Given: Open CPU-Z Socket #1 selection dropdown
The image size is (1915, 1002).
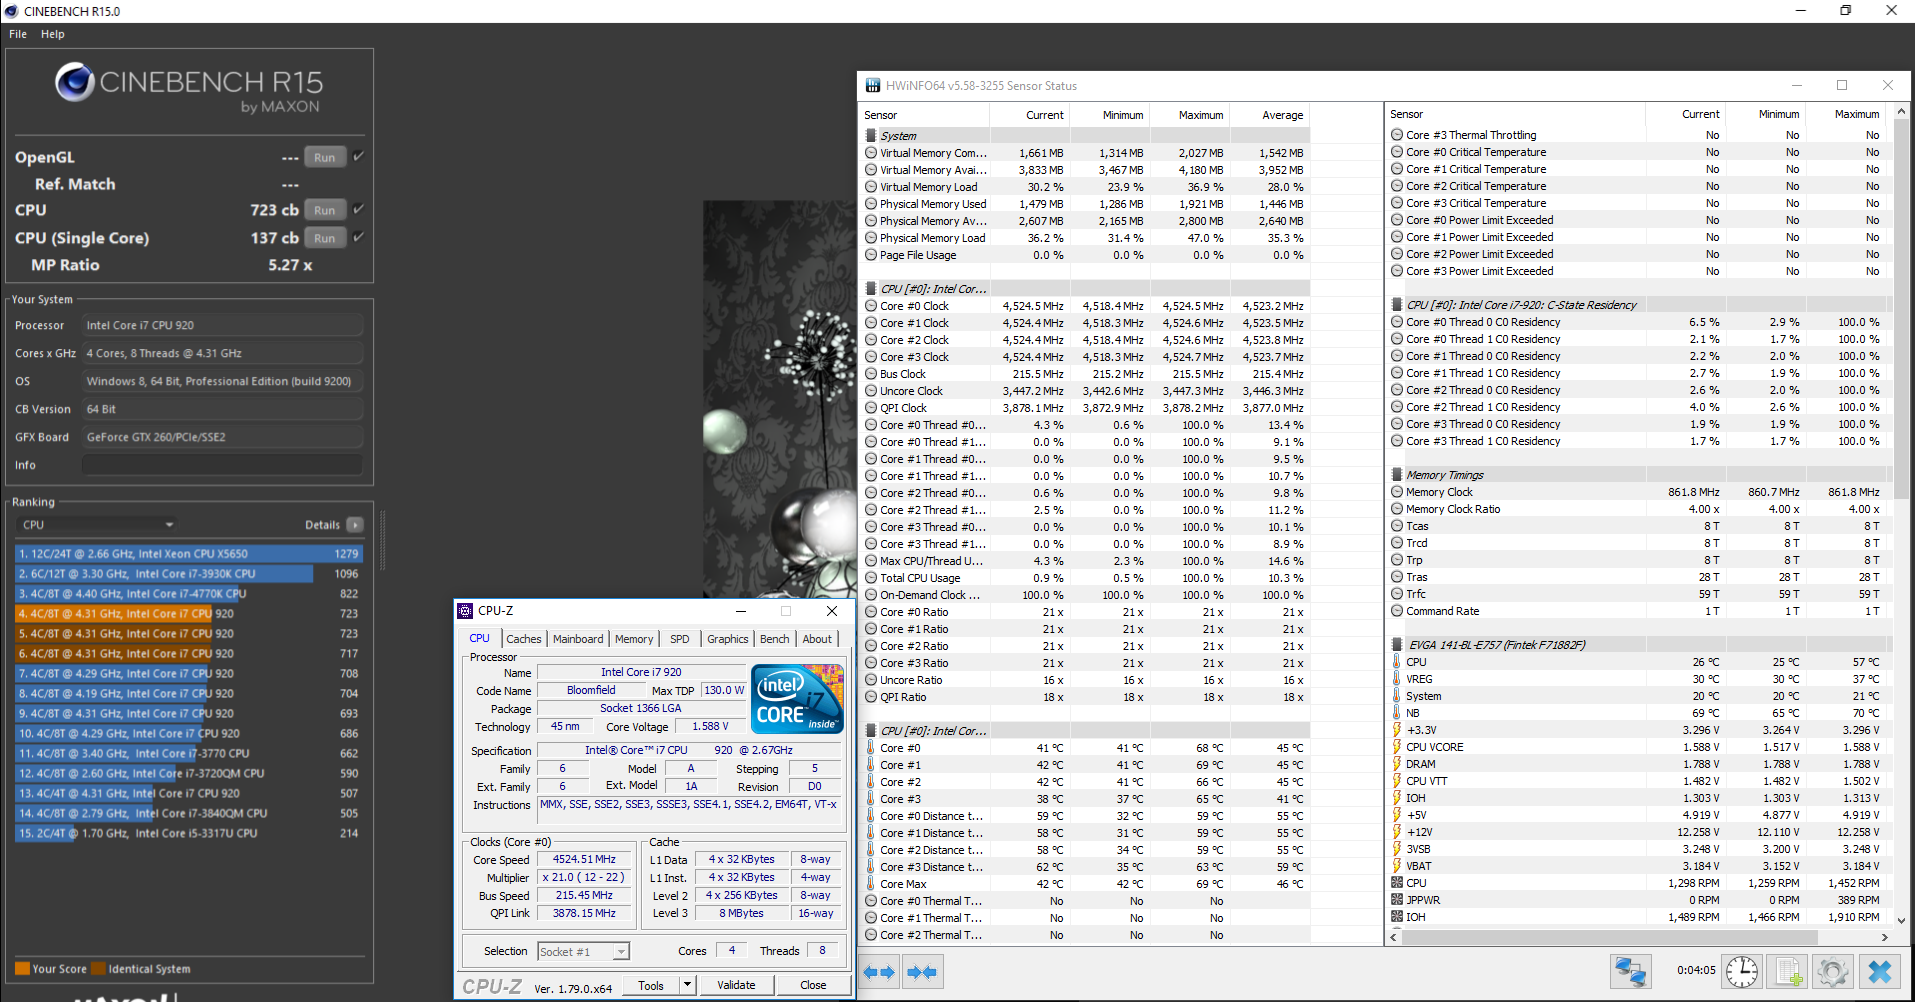Looking at the screenshot, I should click(x=583, y=952).
